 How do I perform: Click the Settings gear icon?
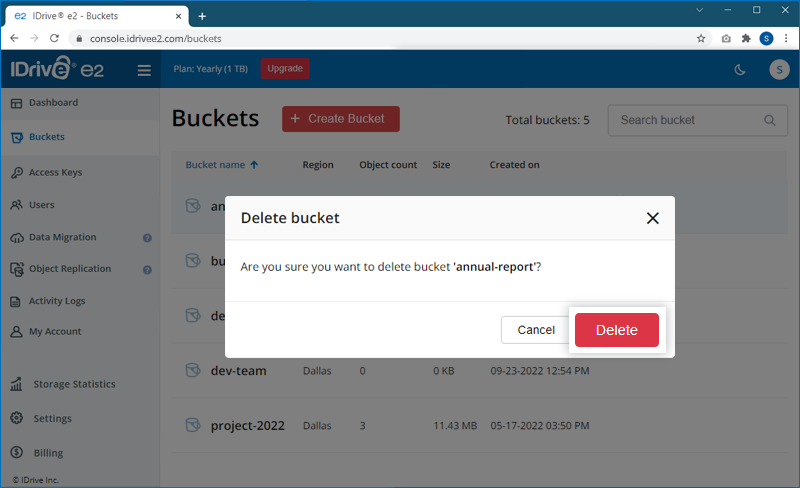[17, 418]
